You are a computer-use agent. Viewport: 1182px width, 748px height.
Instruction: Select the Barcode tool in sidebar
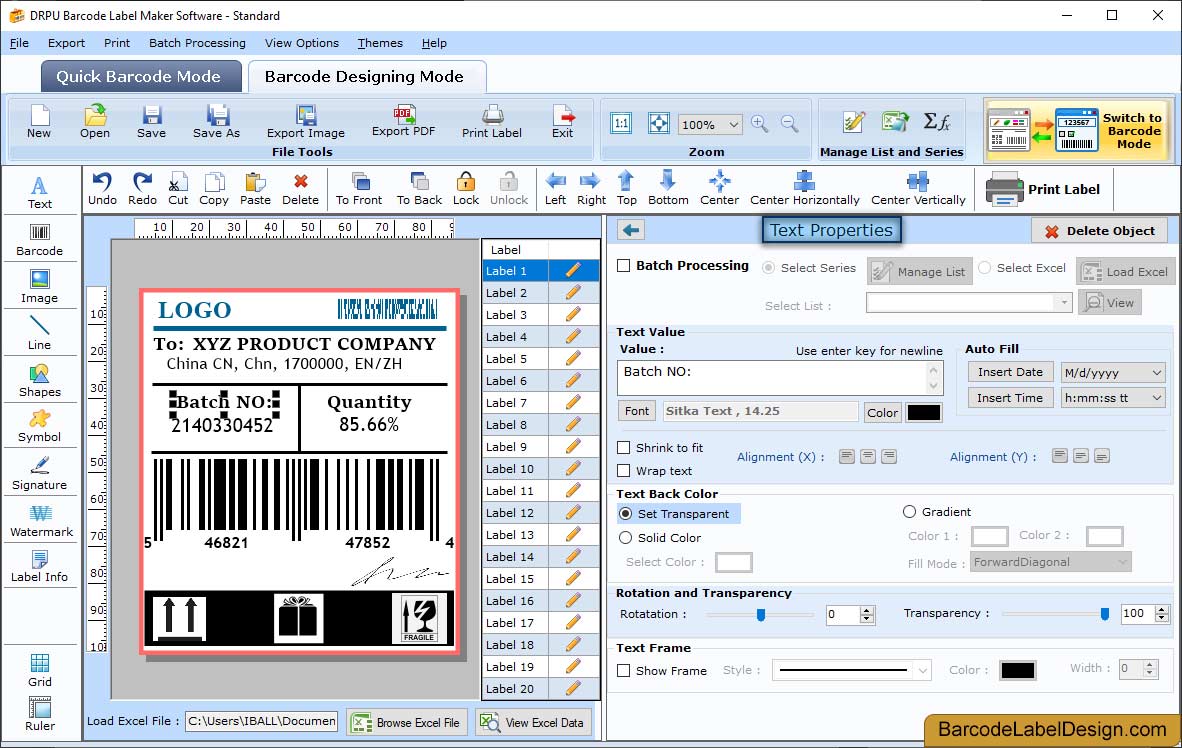point(39,240)
